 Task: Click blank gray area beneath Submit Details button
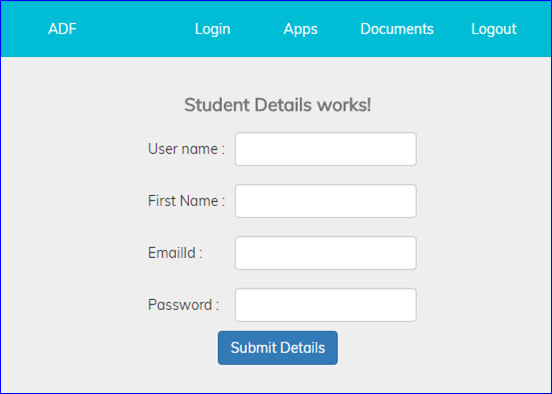click(x=278, y=379)
